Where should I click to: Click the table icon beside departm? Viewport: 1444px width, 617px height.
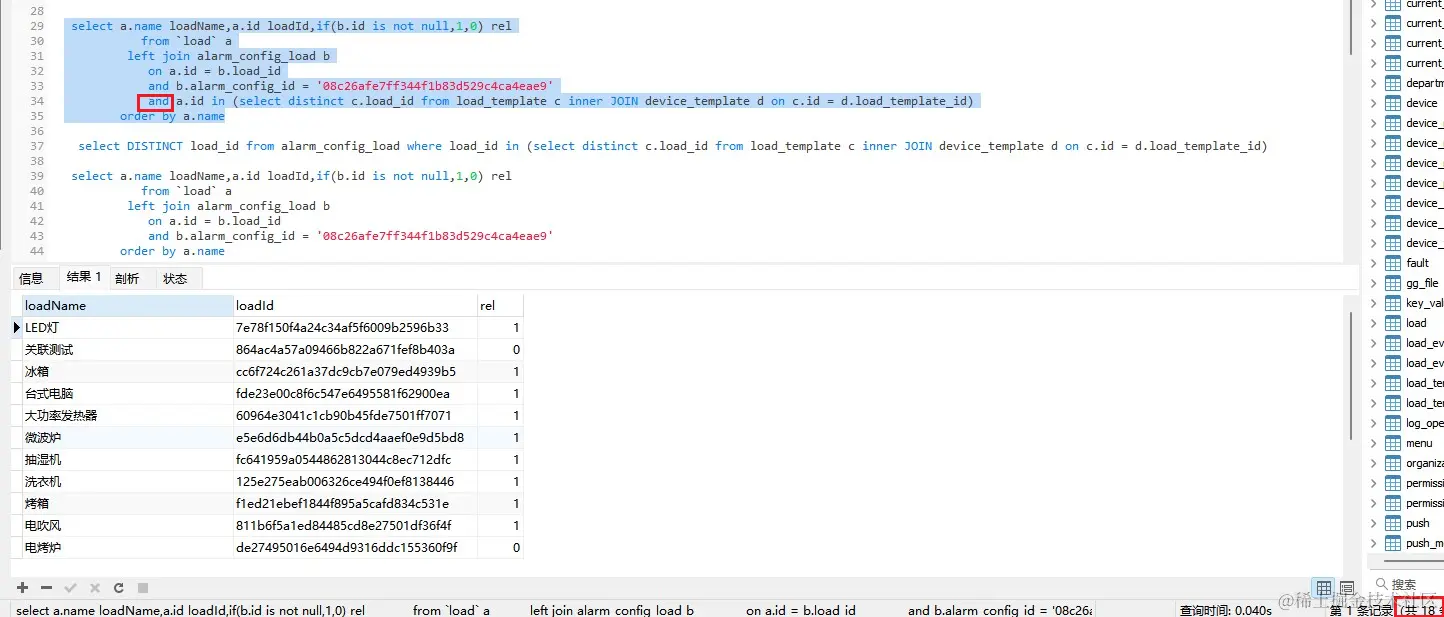coord(1392,83)
